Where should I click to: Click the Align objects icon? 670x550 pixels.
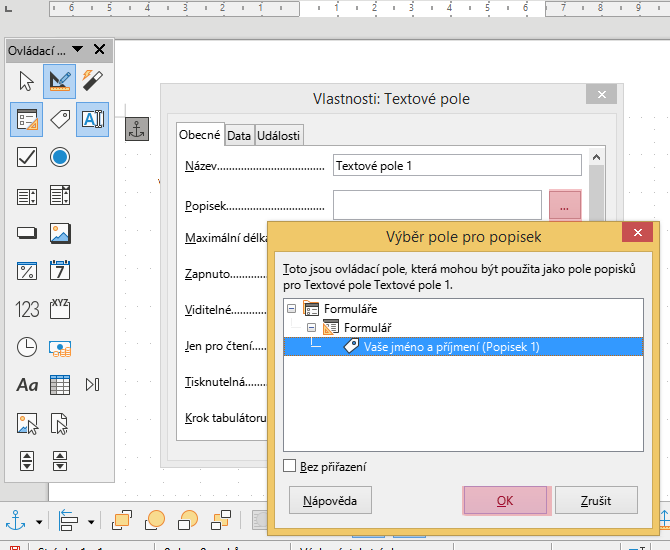pos(68,521)
